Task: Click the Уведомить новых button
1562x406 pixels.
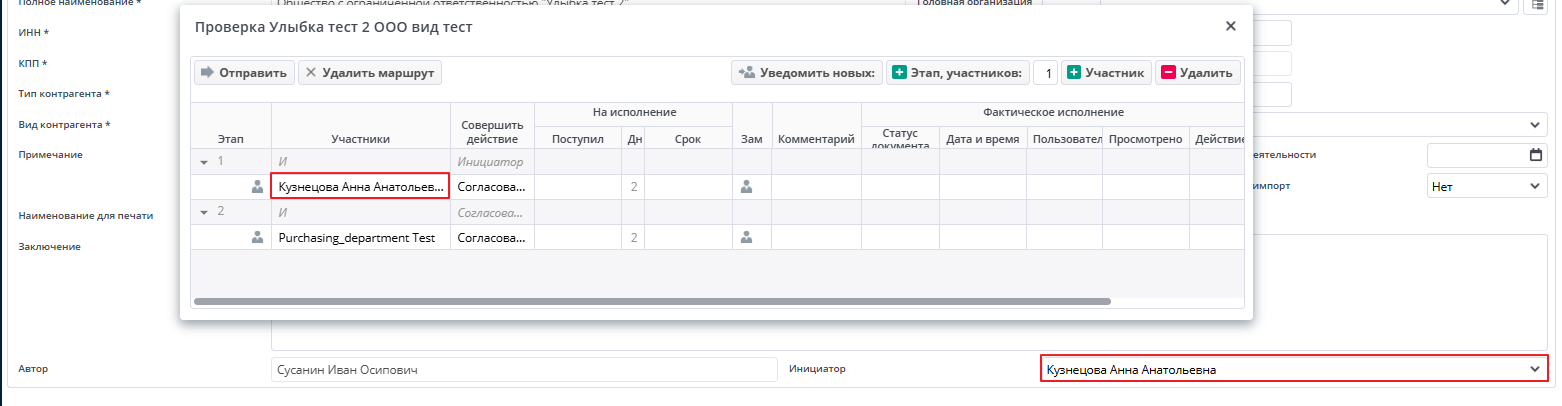Action: 806,72
